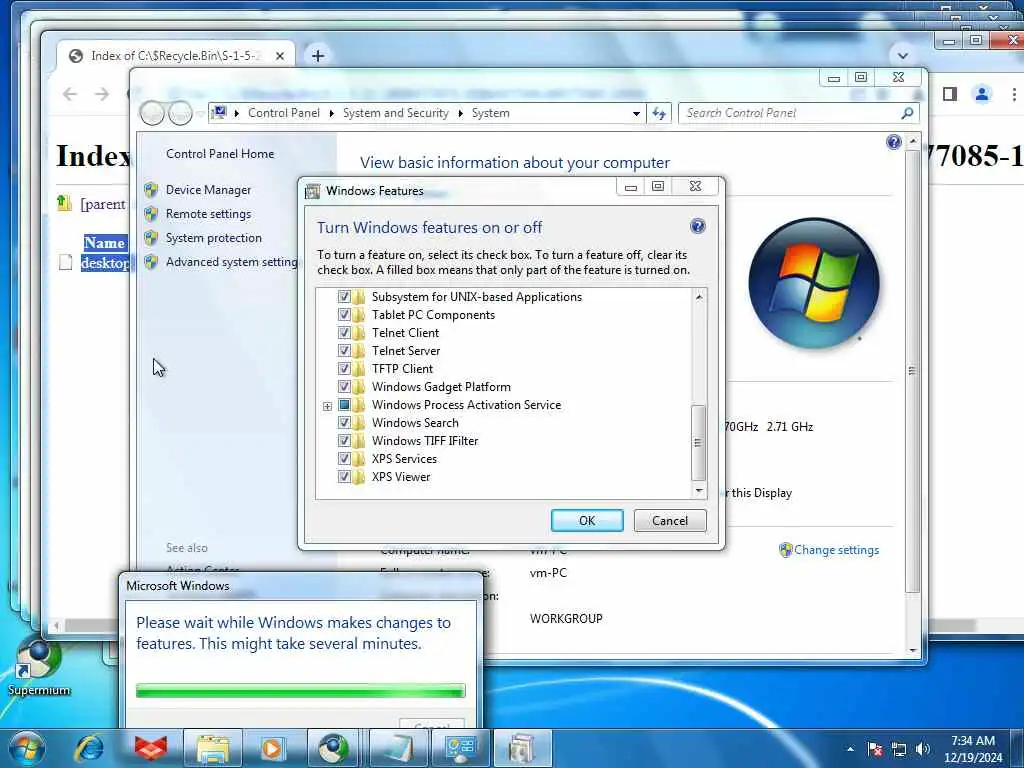The width and height of the screenshot is (1024, 768).
Task: Uncheck Windows Gadget Platform checkbox
Action: tap(344, 387)
